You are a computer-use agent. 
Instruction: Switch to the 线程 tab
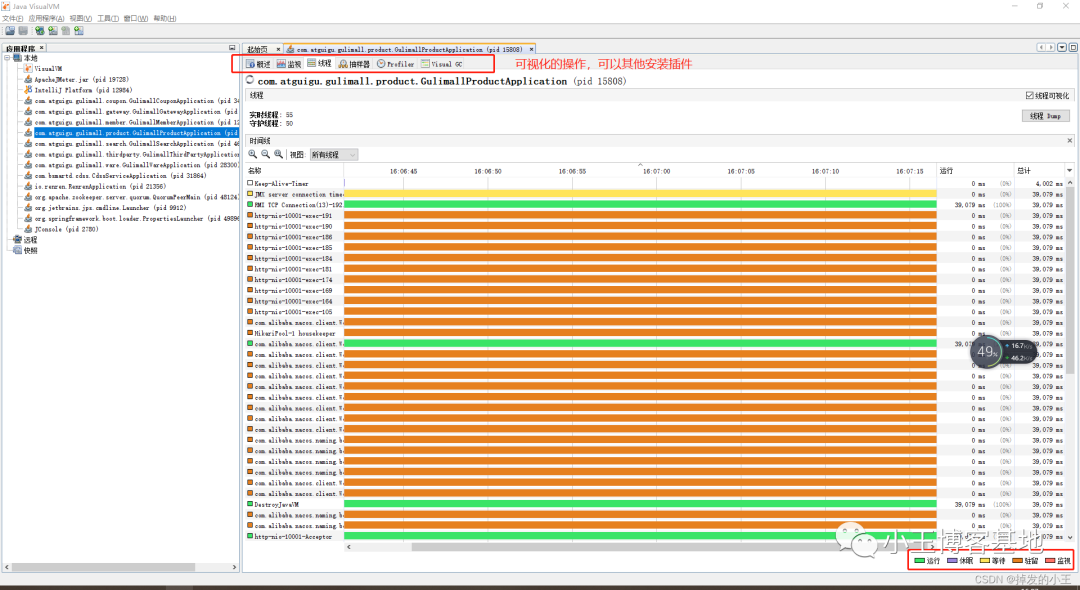(320, 64)
